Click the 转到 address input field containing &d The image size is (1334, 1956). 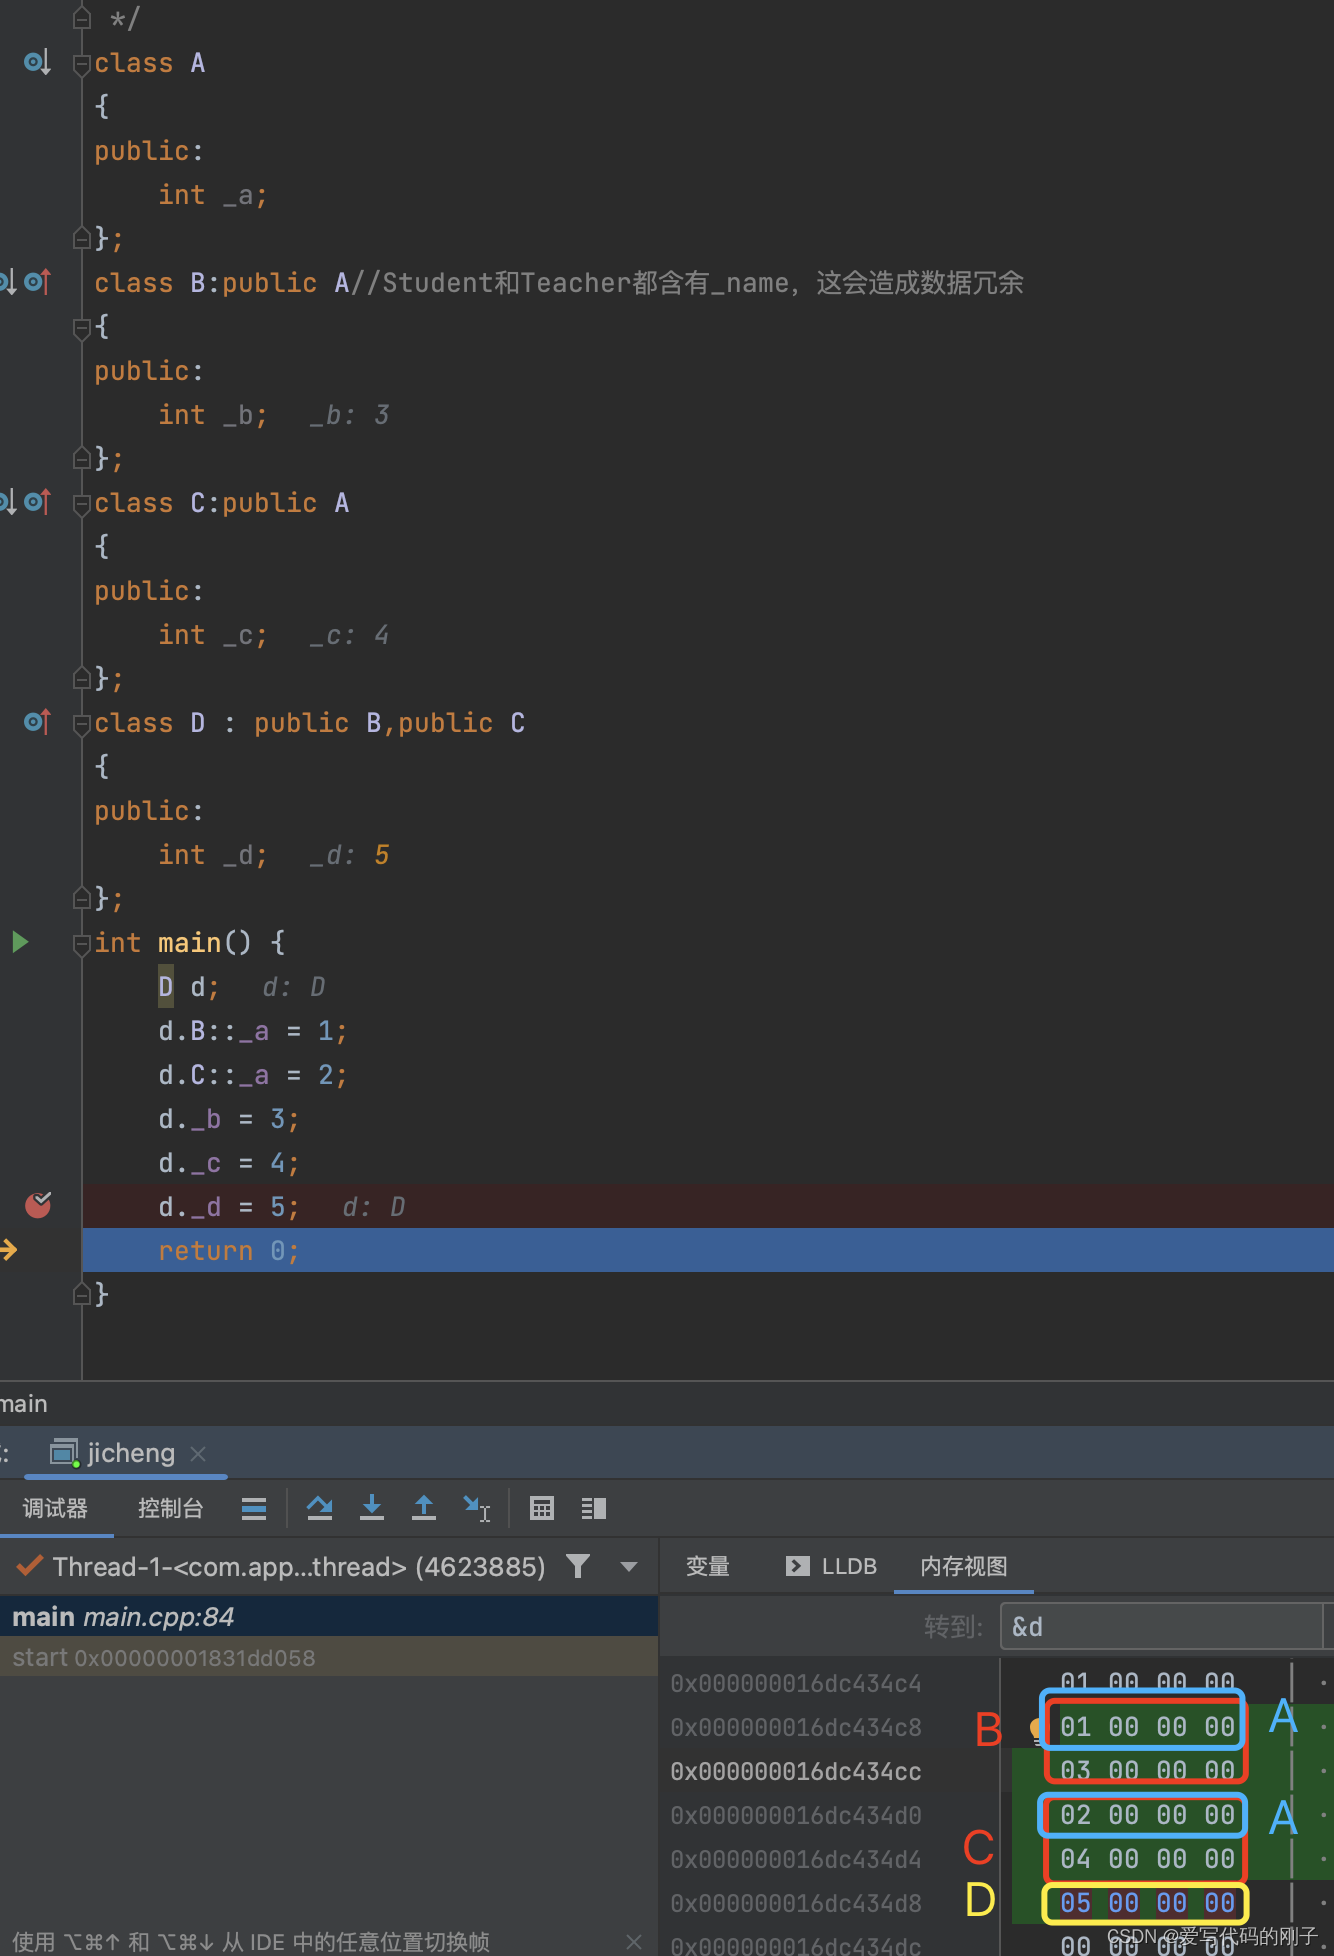point(1162,1626)
